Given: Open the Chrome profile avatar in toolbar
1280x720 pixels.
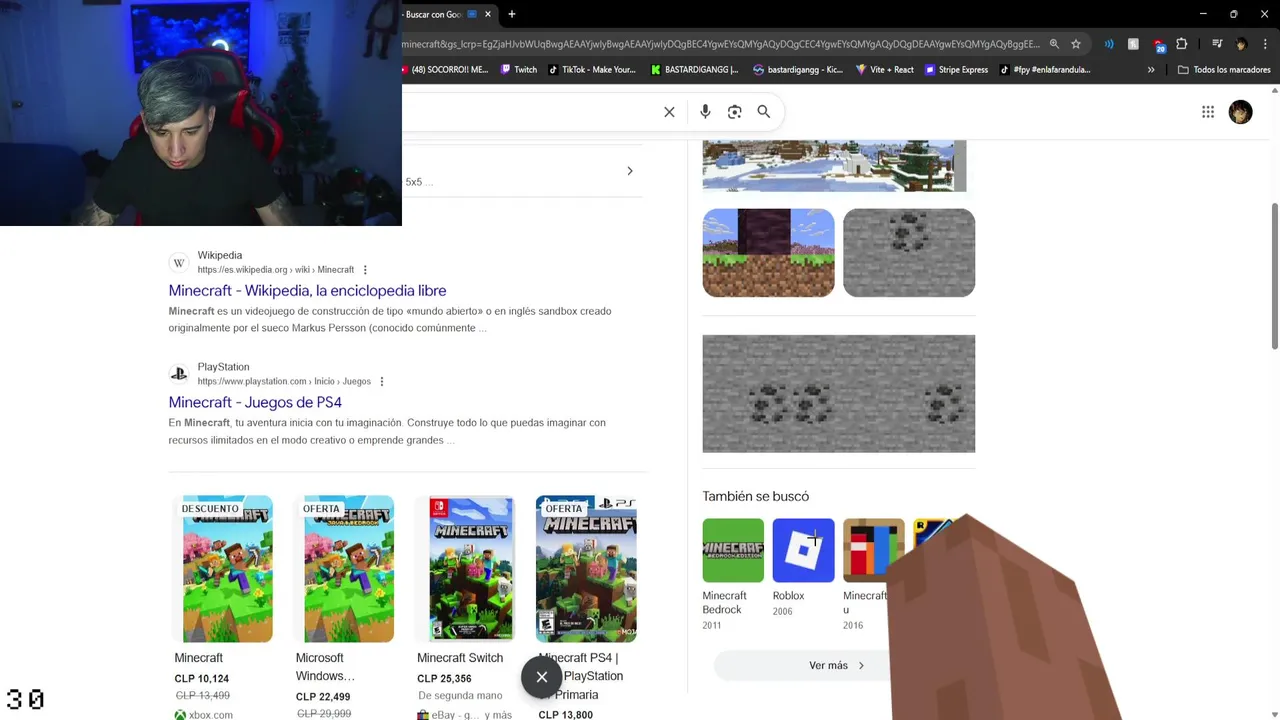Looking at the screenshot, I should coord(1241,44).
